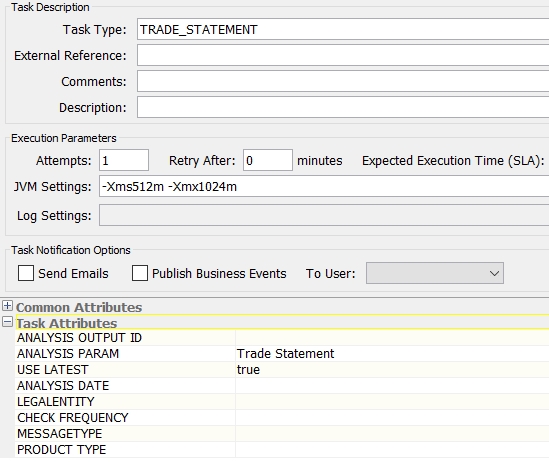Collapse the Task Attributes section
This screenshot has width=549, height=462.
(x=7, y=322)
